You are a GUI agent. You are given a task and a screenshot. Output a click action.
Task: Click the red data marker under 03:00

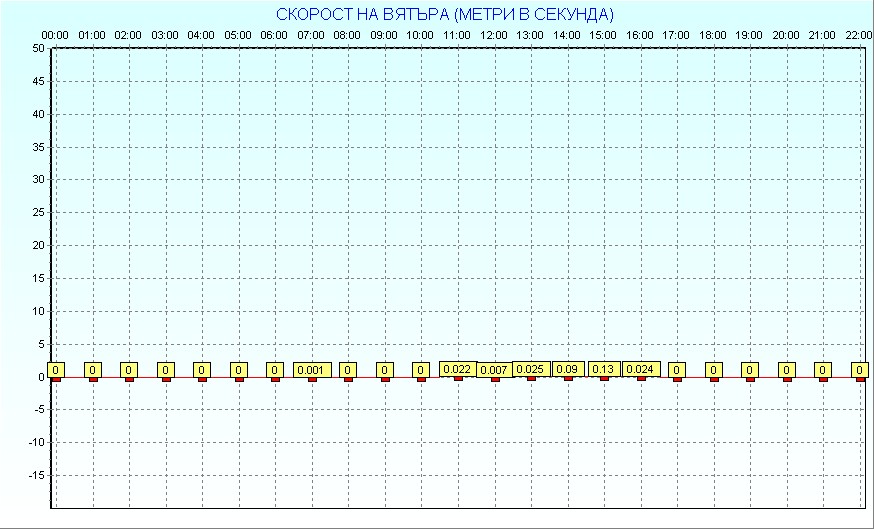pyautogui.click(x=166, y=379)
